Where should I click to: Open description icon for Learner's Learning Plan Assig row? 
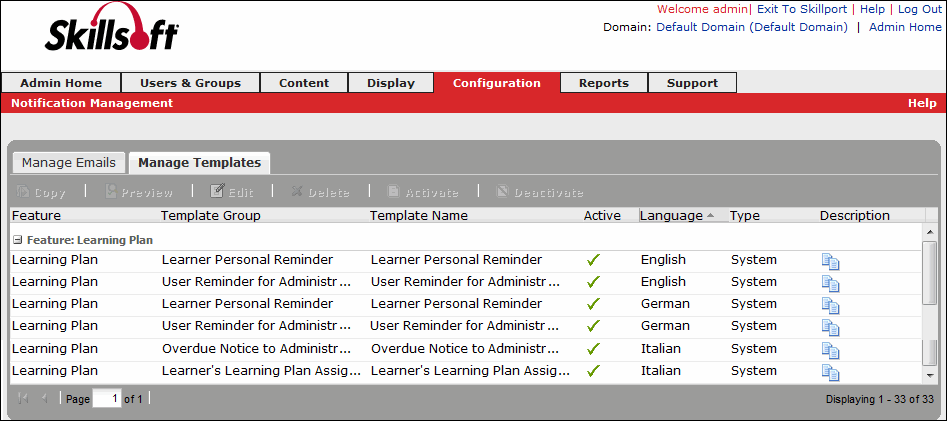tap(830, 372)
